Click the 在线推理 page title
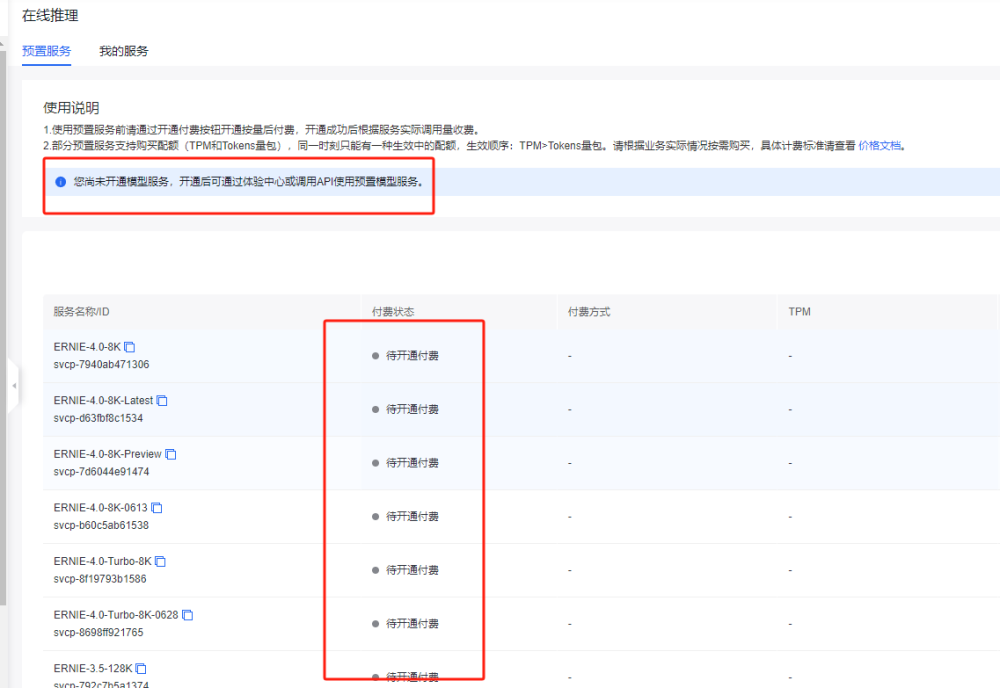1000x688 pixels. (50, 15)
